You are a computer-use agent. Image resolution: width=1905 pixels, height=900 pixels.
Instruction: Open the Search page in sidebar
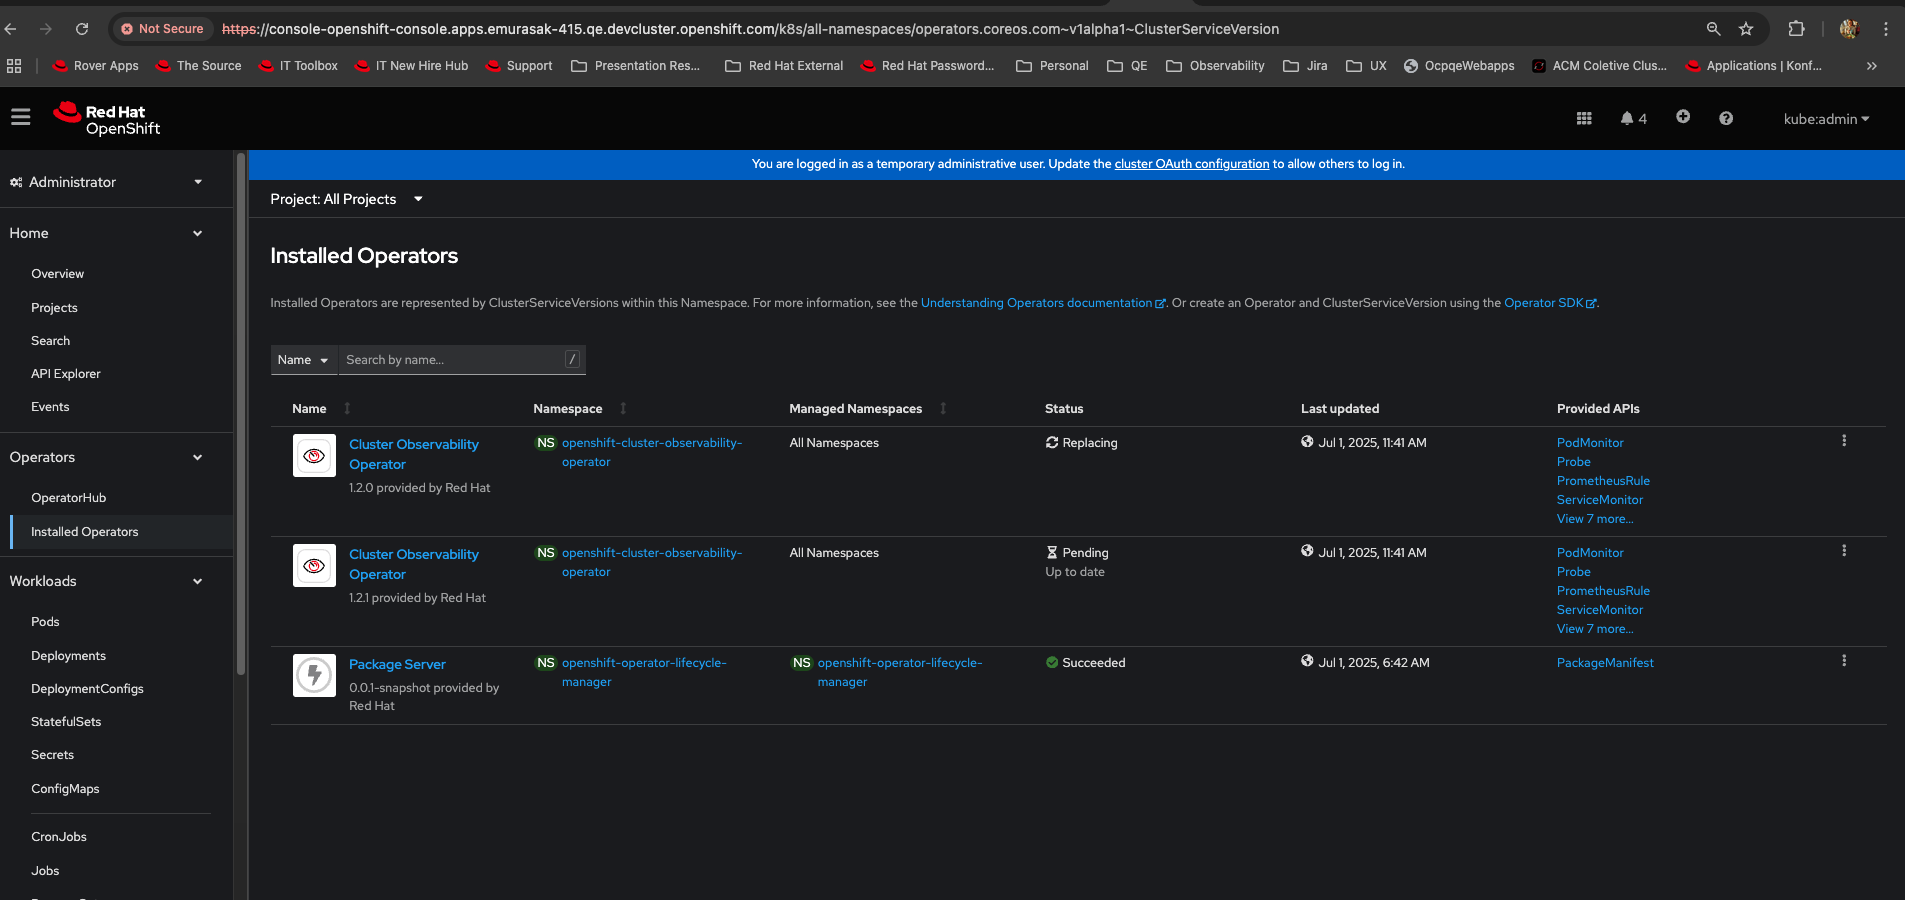[x=50, y=341]
